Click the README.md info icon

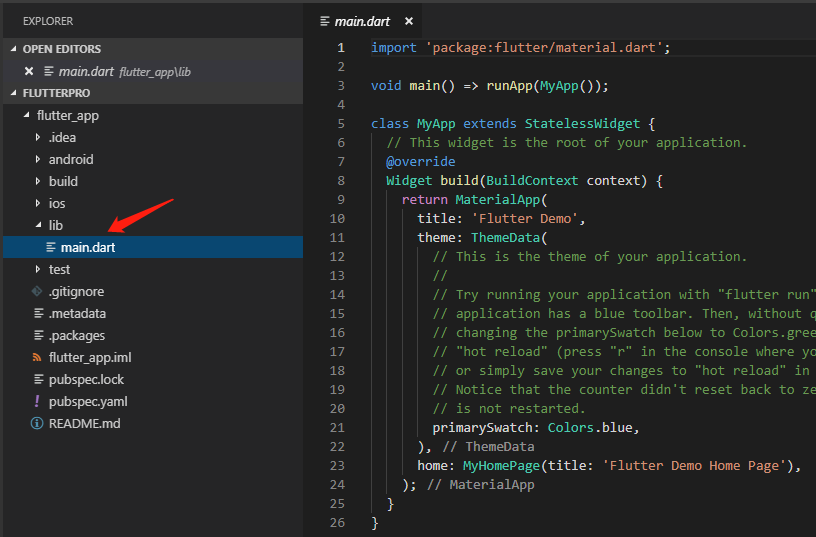[37, 424]
